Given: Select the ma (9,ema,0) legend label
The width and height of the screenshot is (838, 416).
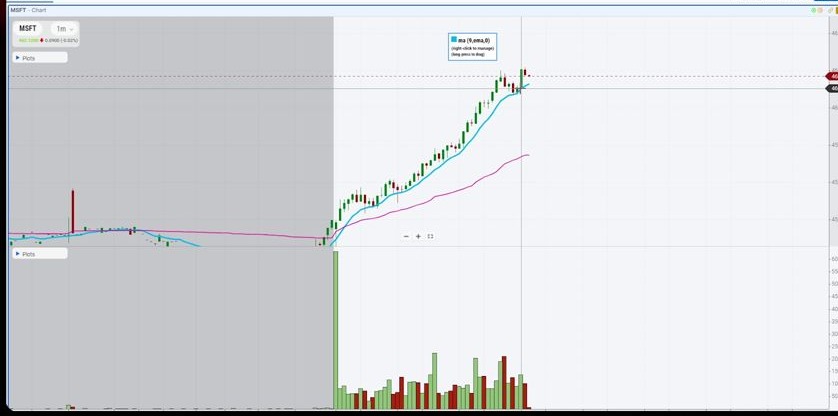Looking at the screenshot, I should click(474, 40).
